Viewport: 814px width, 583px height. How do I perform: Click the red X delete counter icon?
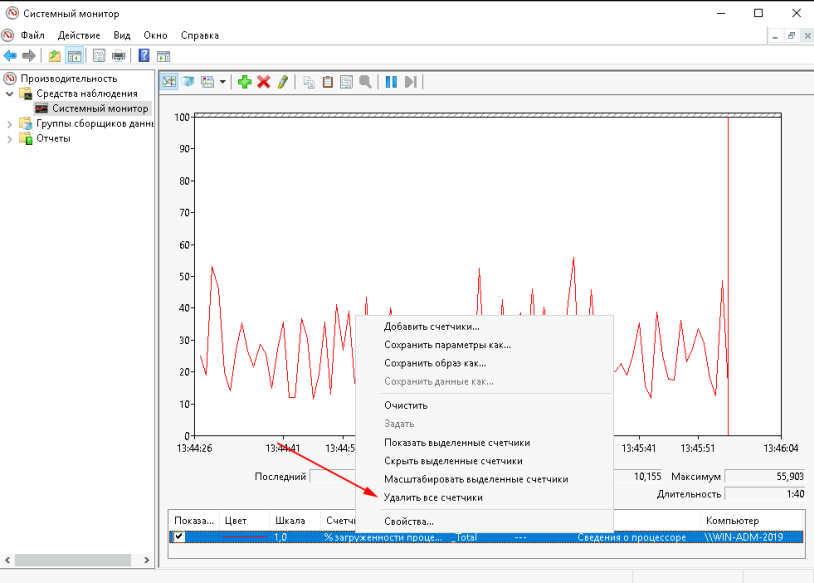[264, 82]
